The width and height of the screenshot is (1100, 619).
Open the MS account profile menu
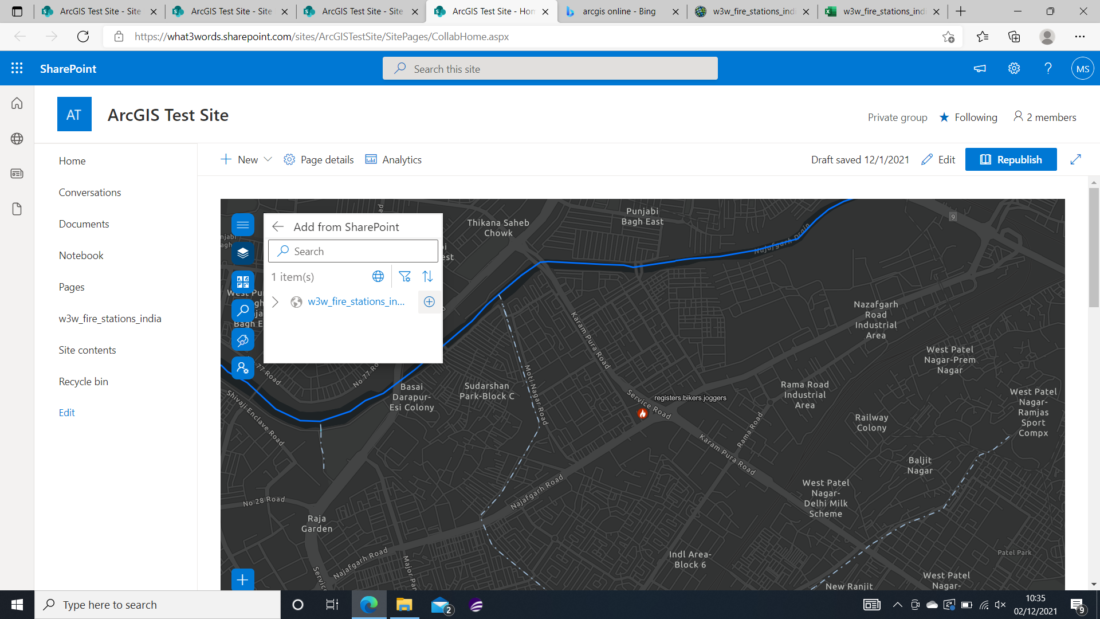pos(1082,69)
